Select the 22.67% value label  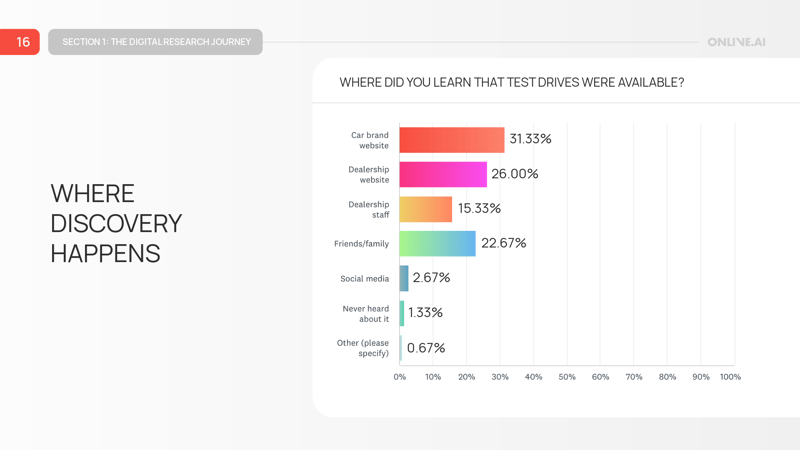pyautogui.click(x=503, y=243)
